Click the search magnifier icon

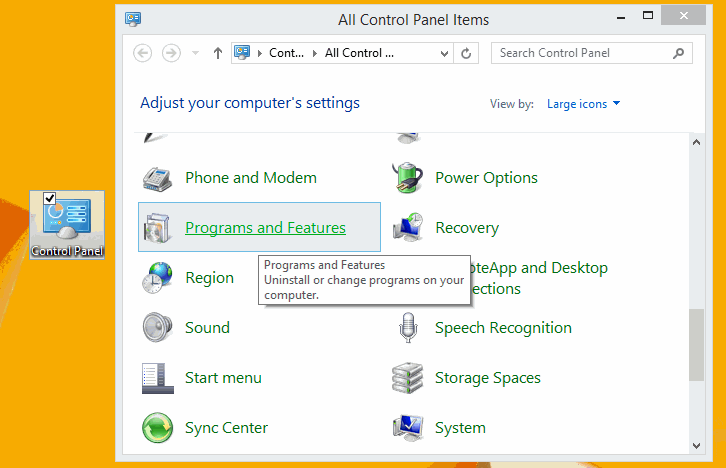[678, 53]
